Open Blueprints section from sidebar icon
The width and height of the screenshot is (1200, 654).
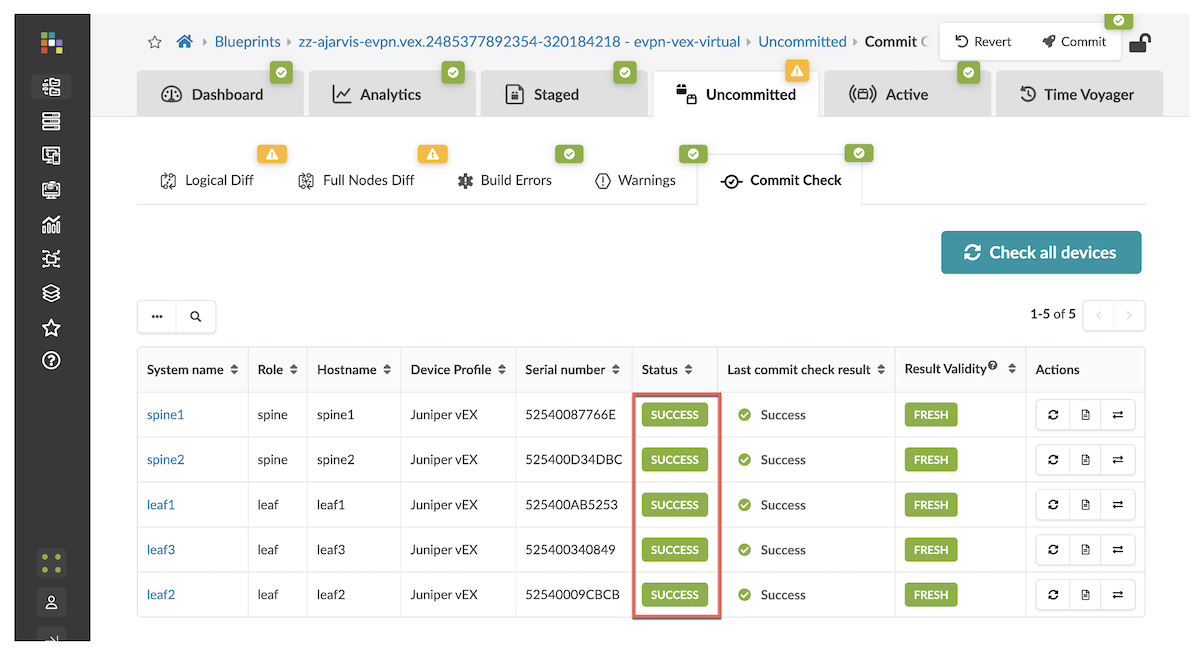pyautogui.click(x=51, y=87)
